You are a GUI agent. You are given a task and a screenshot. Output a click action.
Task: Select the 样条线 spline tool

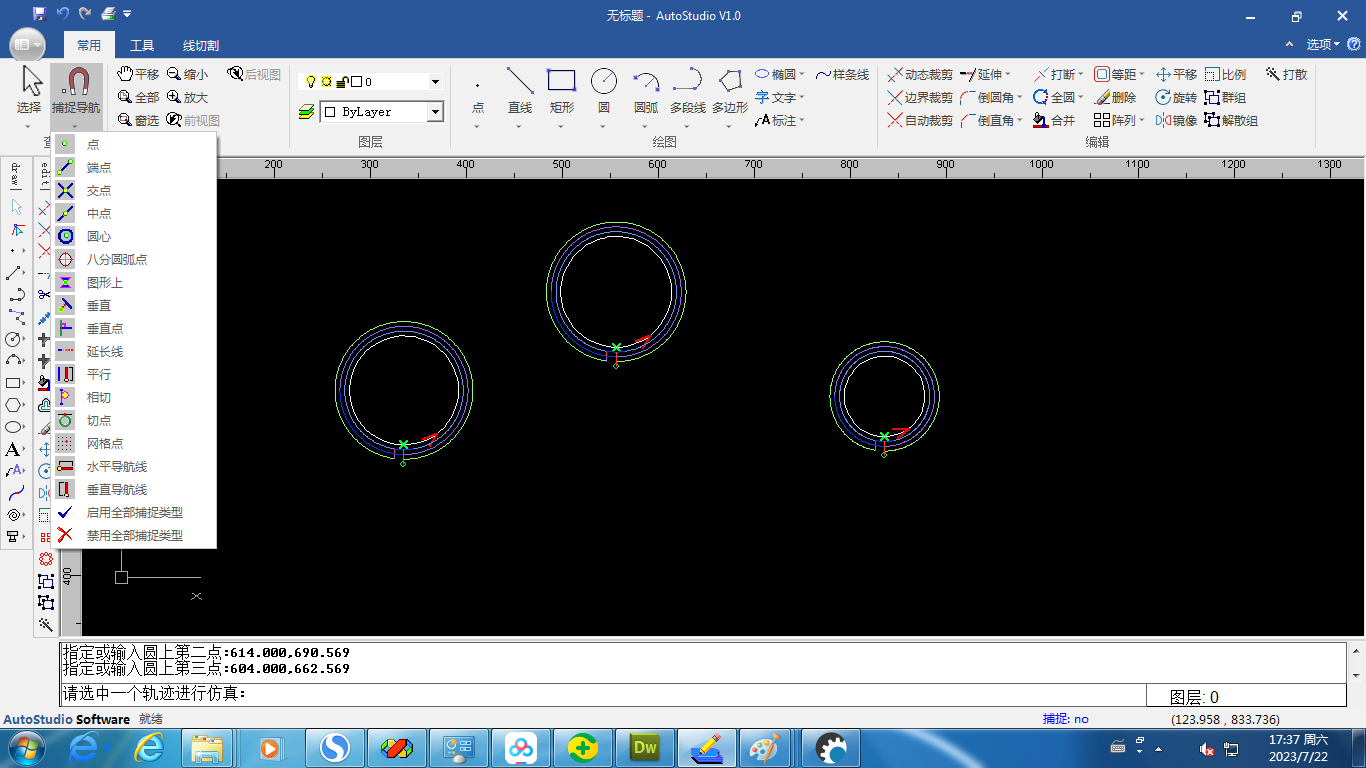[842, 74]
